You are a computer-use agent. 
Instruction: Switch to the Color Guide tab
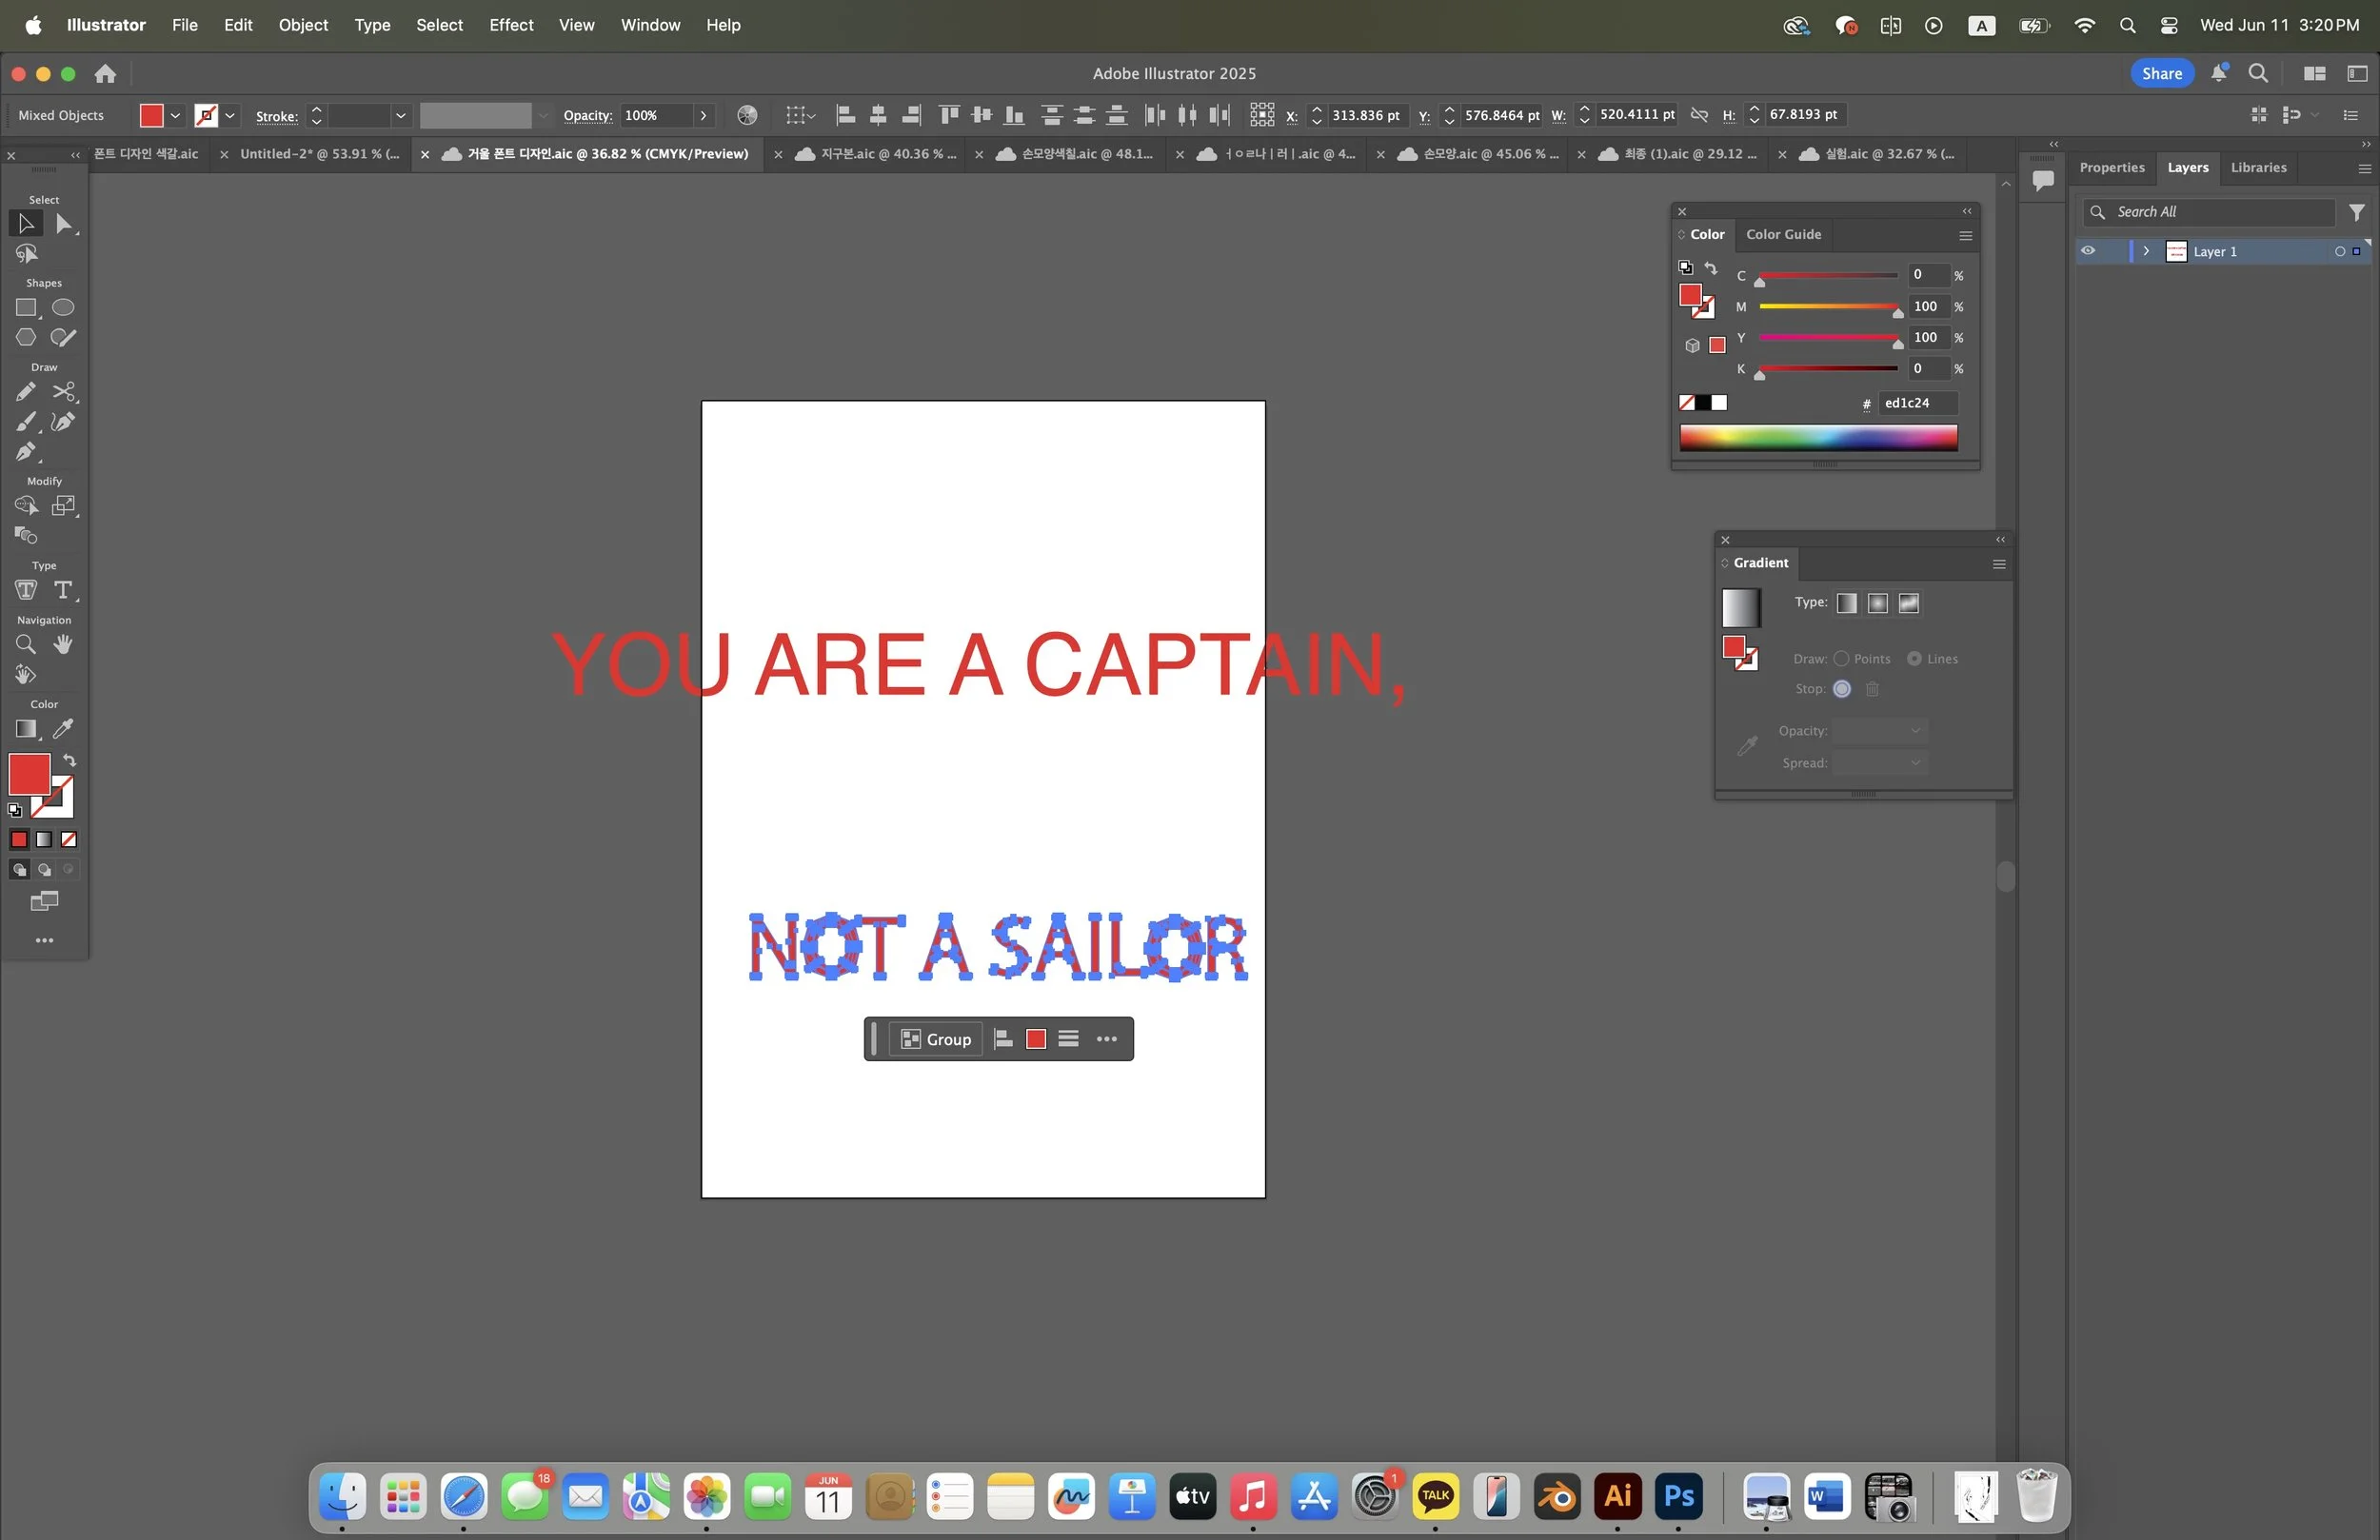[x=1783, y=234]
